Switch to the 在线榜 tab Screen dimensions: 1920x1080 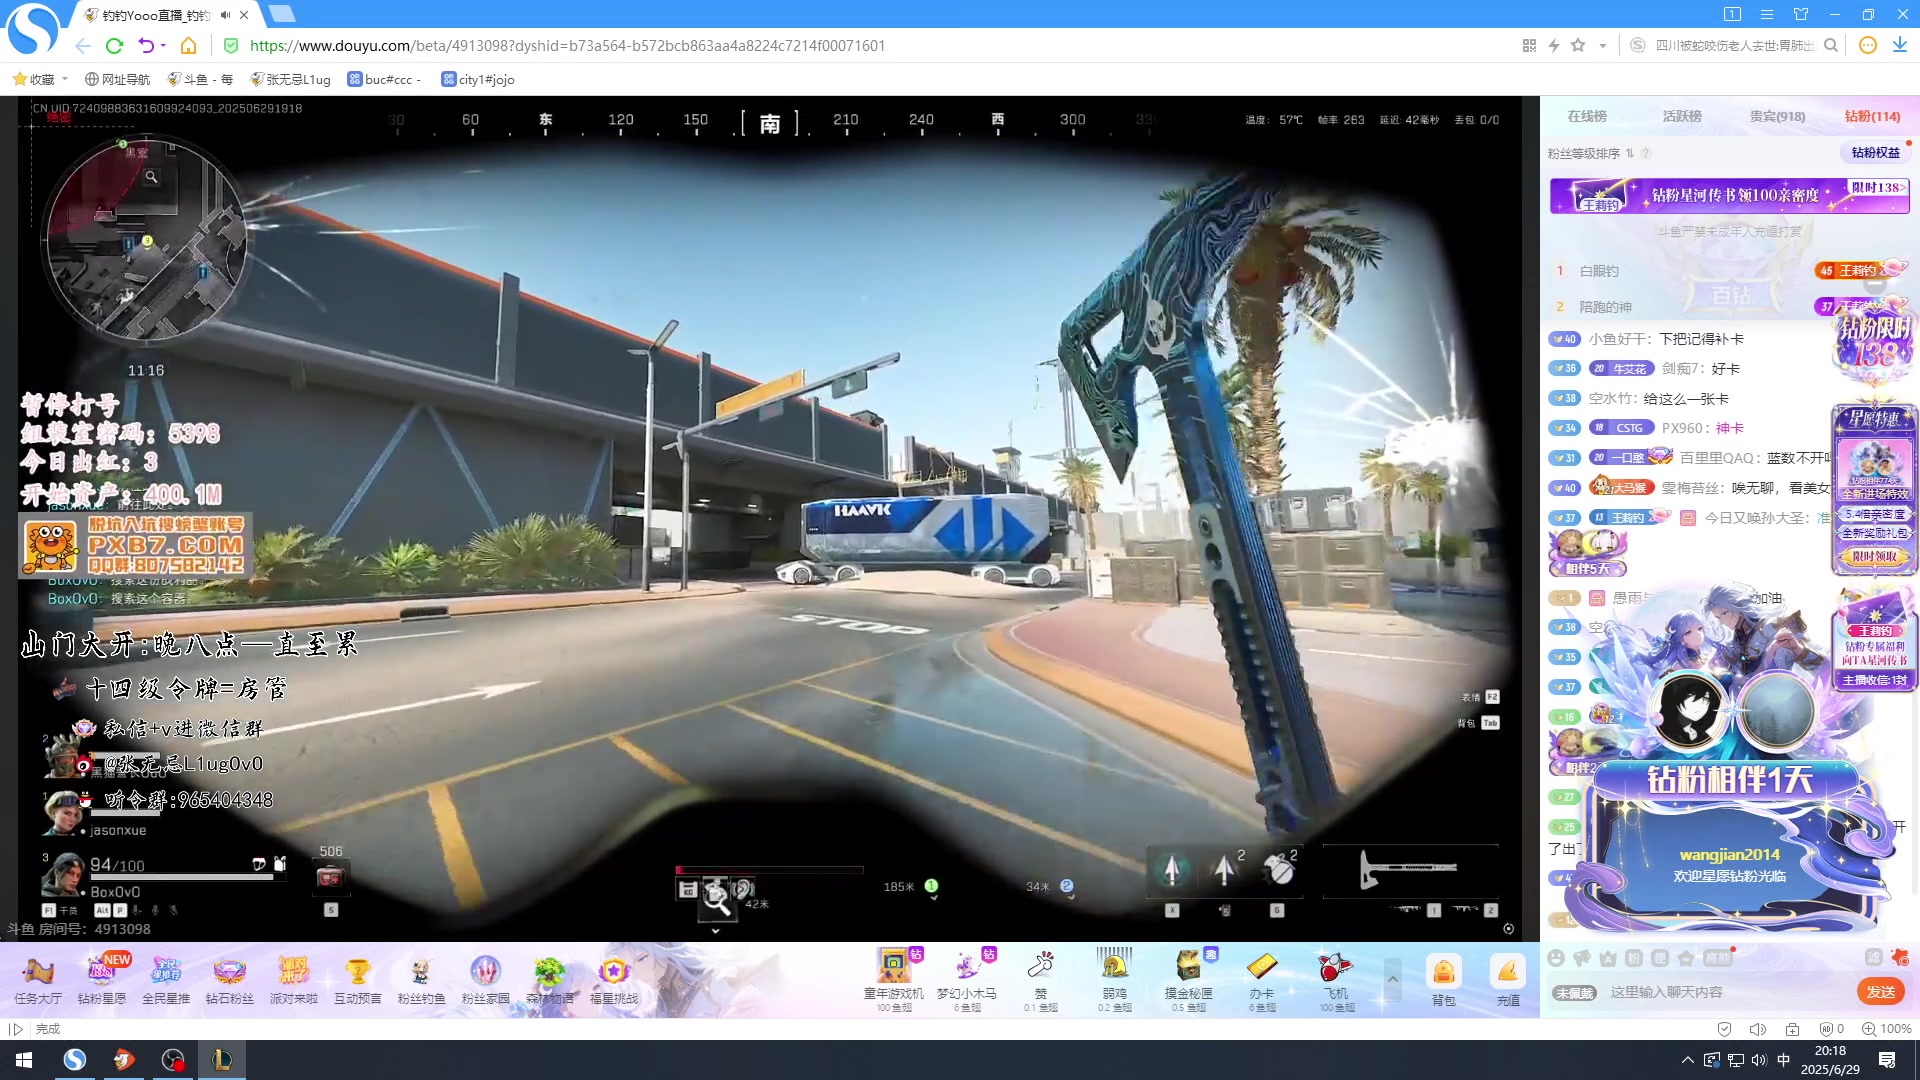[1587, 116]
